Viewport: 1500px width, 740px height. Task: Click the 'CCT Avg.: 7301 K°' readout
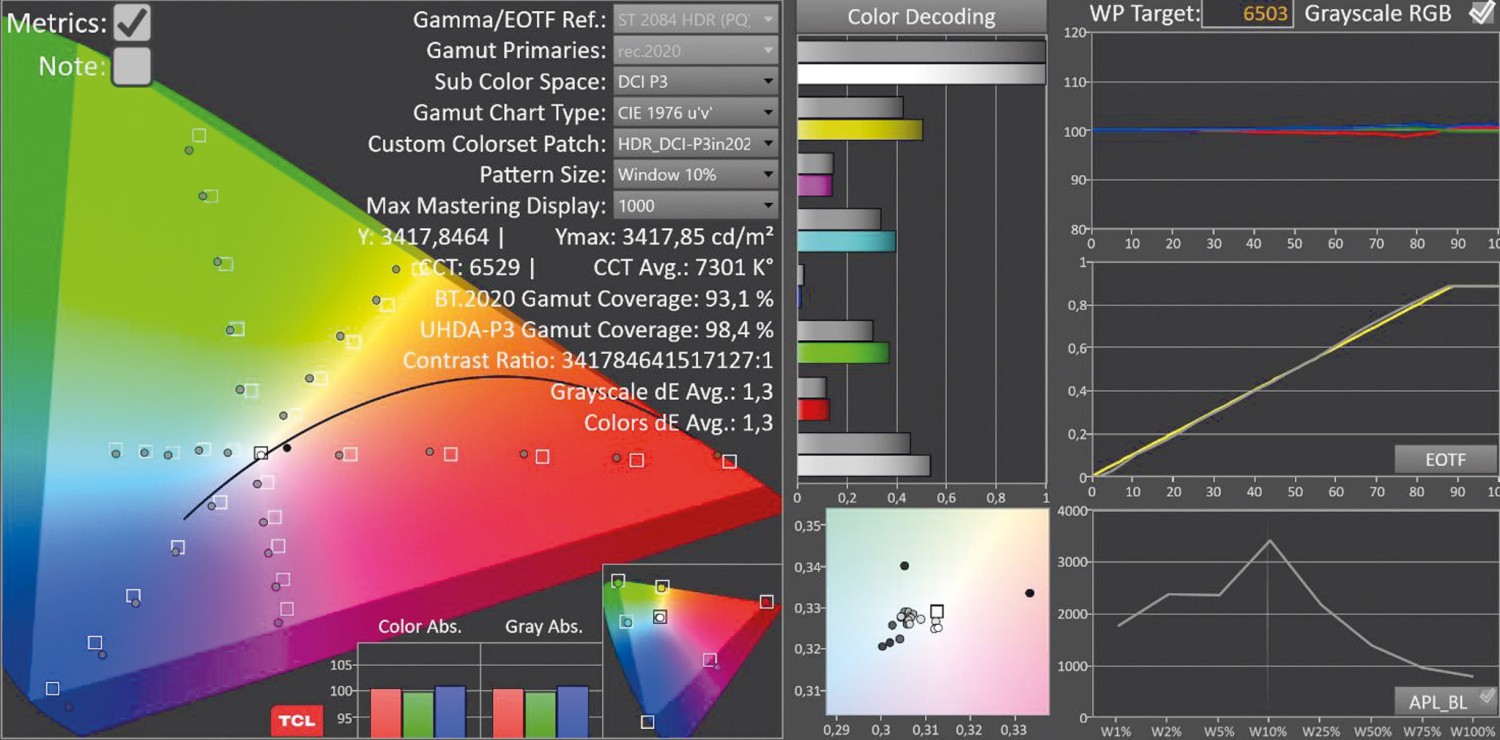[x=684, y=267]
